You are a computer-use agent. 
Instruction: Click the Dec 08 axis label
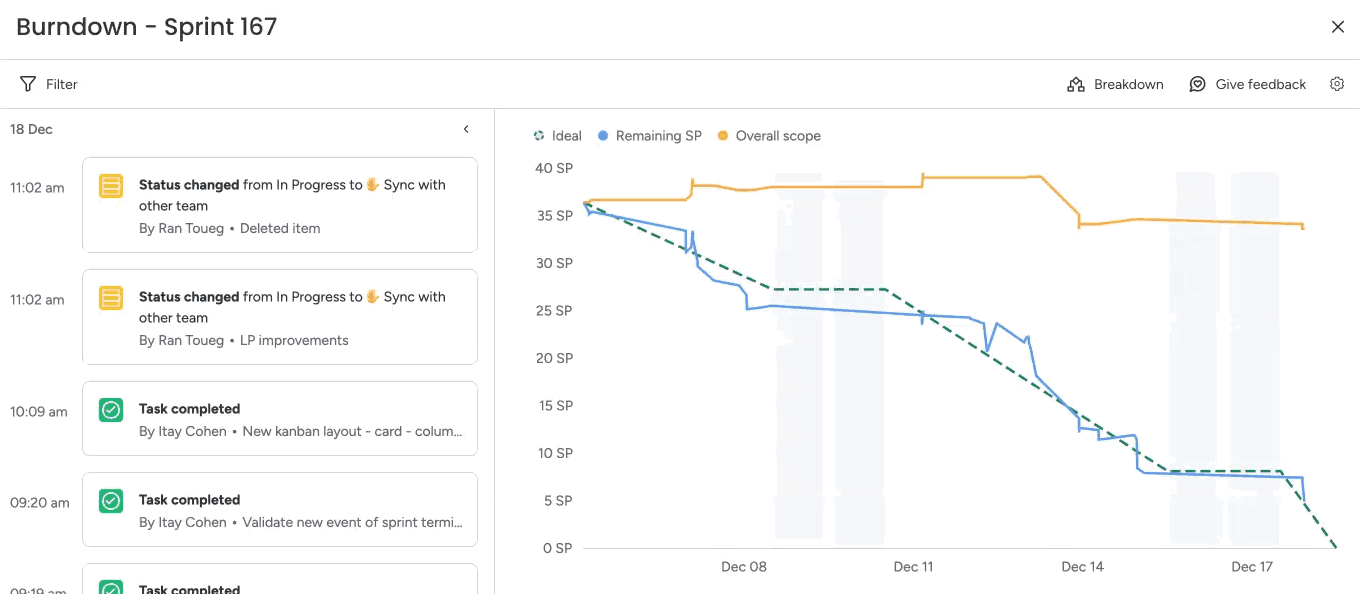click(744, 567)
